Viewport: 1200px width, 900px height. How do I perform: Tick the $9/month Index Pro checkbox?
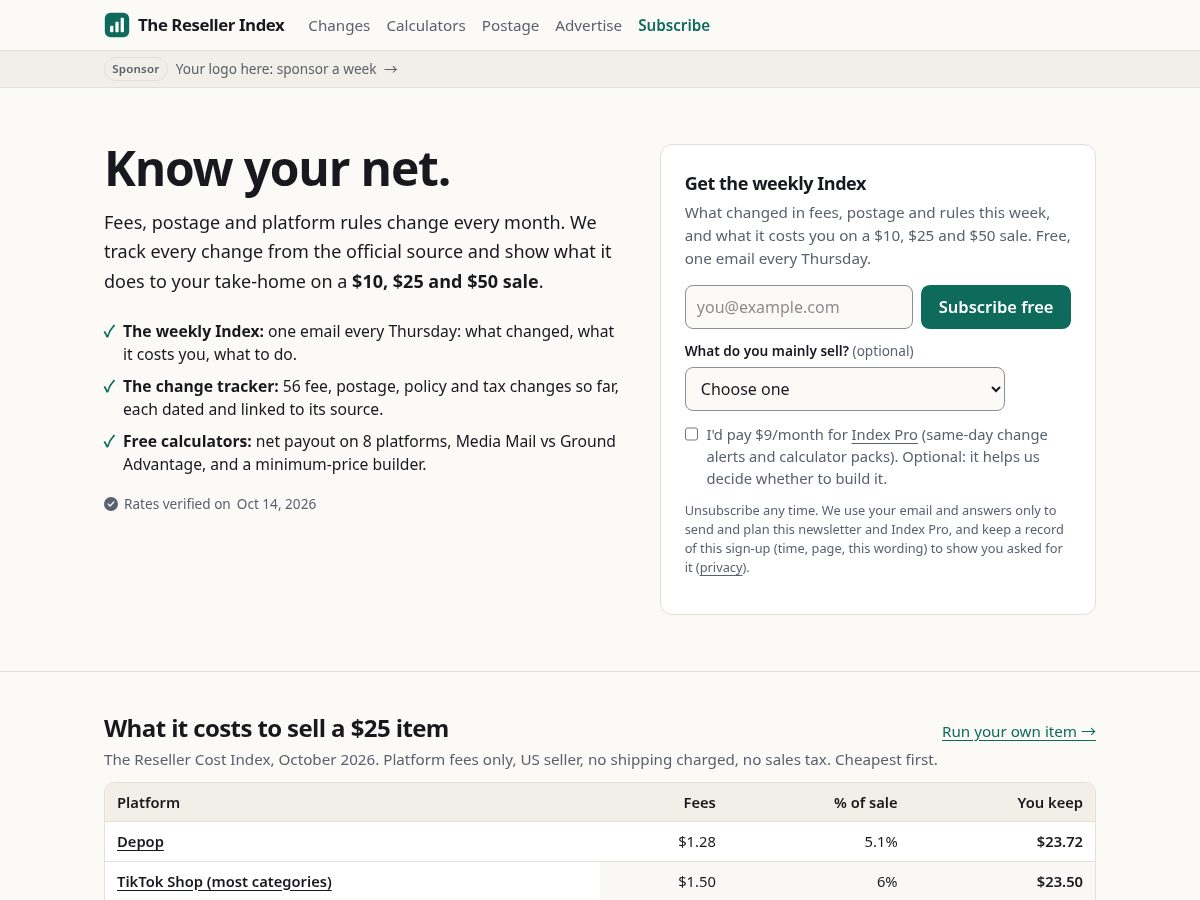(691, 434)
